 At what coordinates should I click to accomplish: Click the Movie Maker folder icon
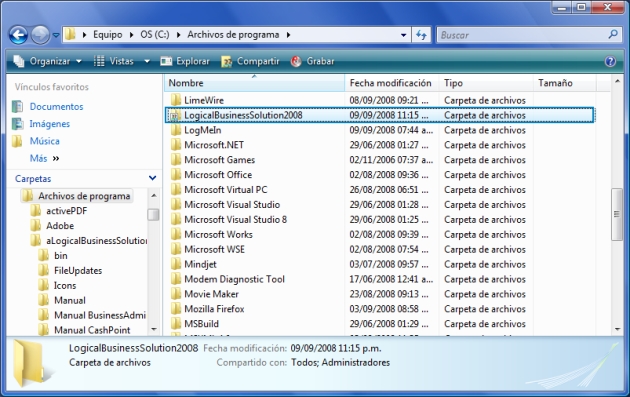(x=176, y=294)
